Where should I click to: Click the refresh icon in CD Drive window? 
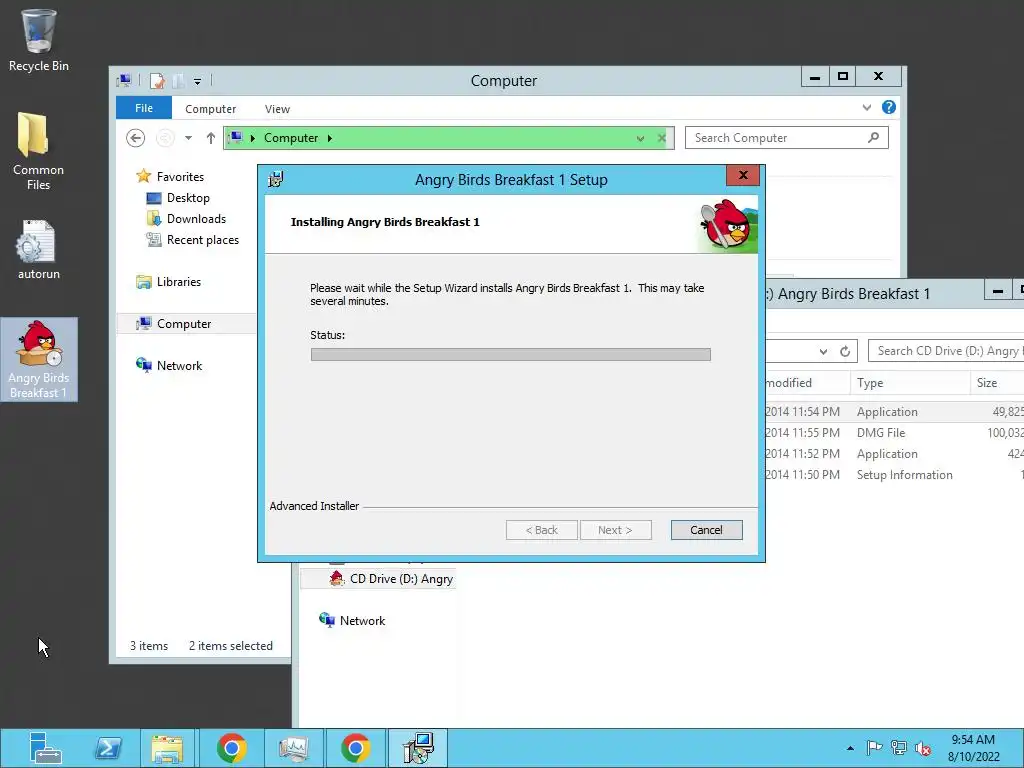(x=844, y=351)
